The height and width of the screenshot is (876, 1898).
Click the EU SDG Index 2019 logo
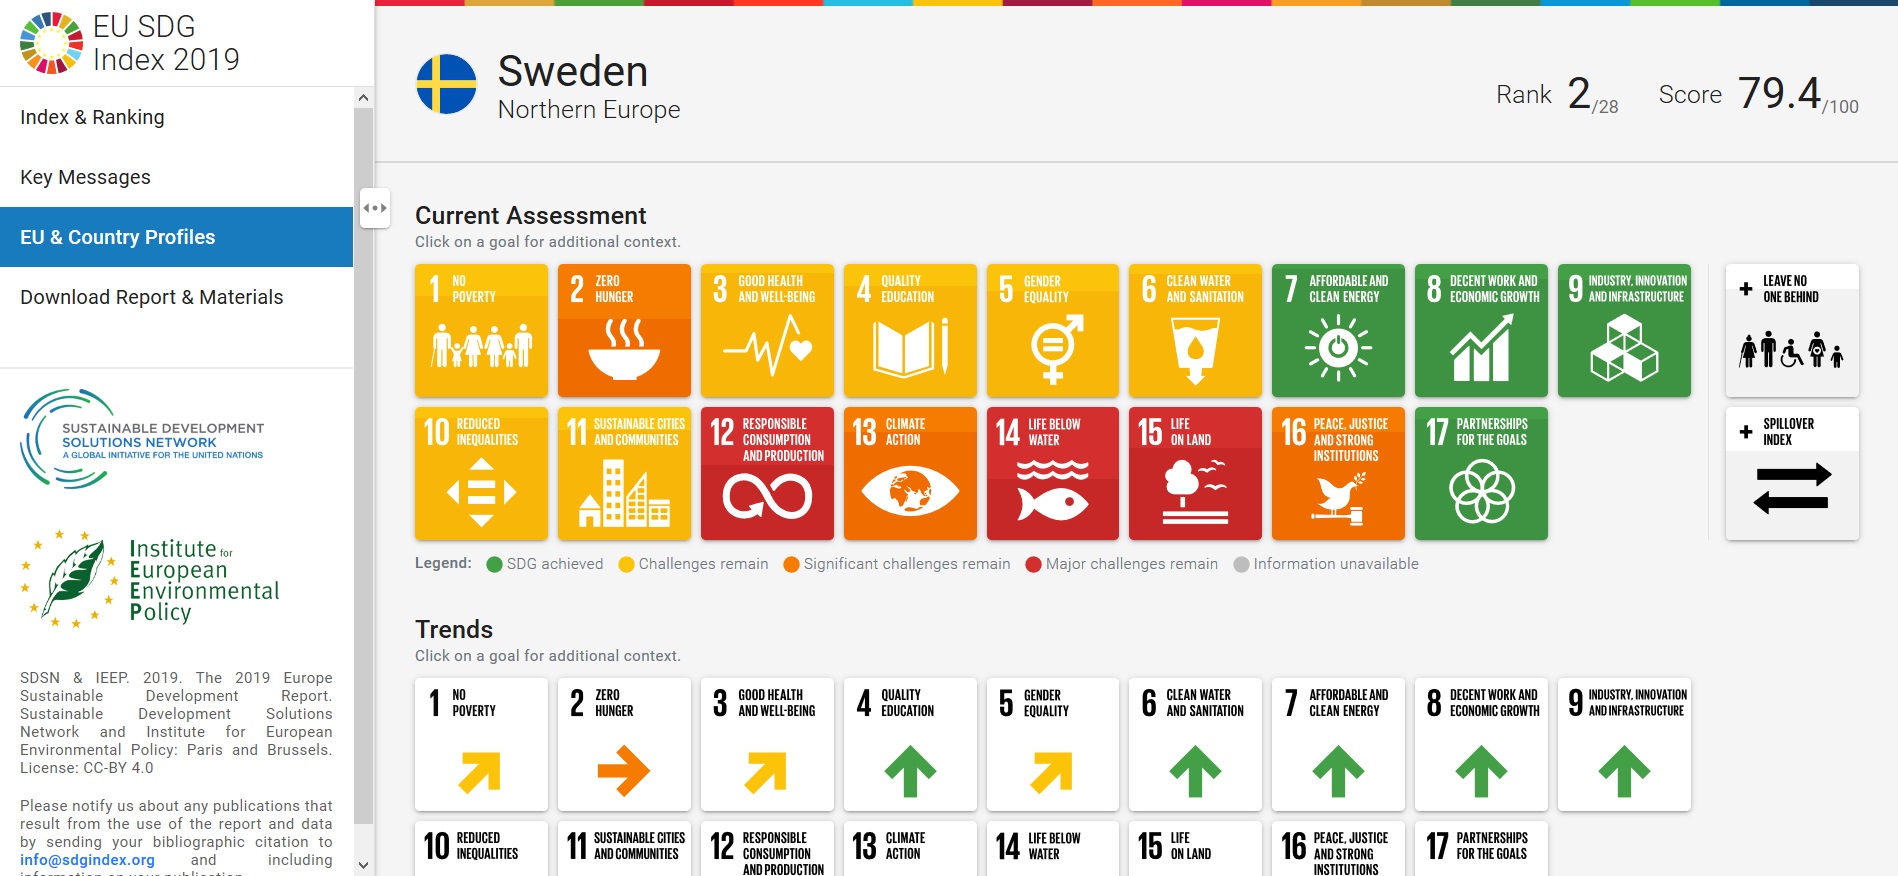point(130,43)
